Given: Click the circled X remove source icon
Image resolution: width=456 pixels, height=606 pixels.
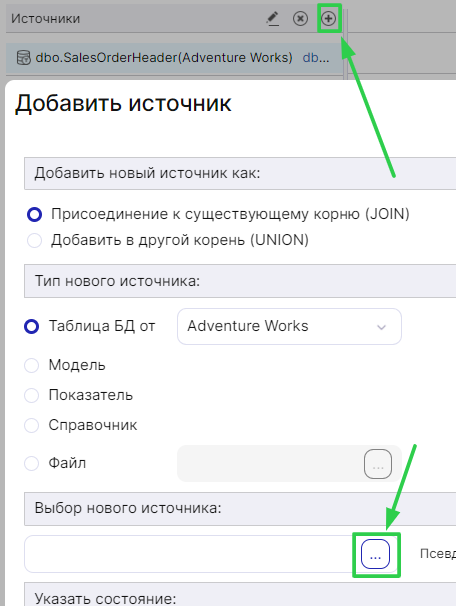Looking at the screenshot, I should [x=300, y=19].
